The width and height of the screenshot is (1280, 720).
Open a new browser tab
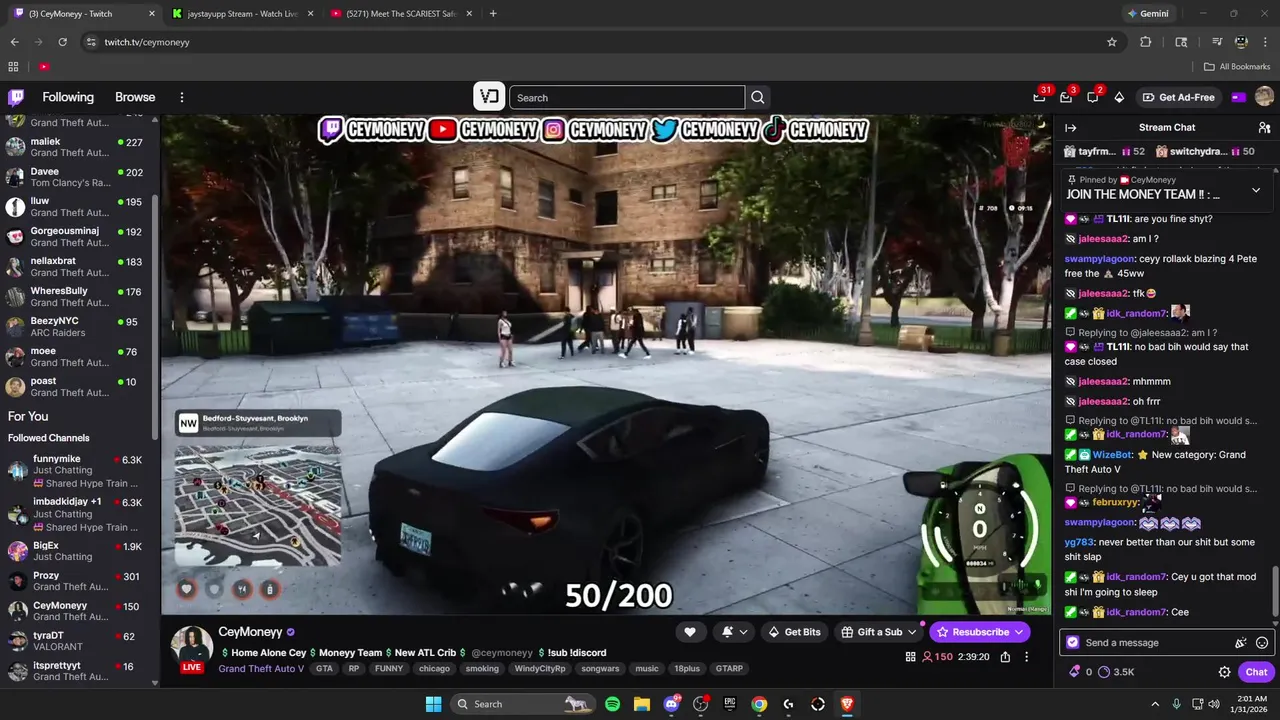pyautogui.click(x=493, y=14)
